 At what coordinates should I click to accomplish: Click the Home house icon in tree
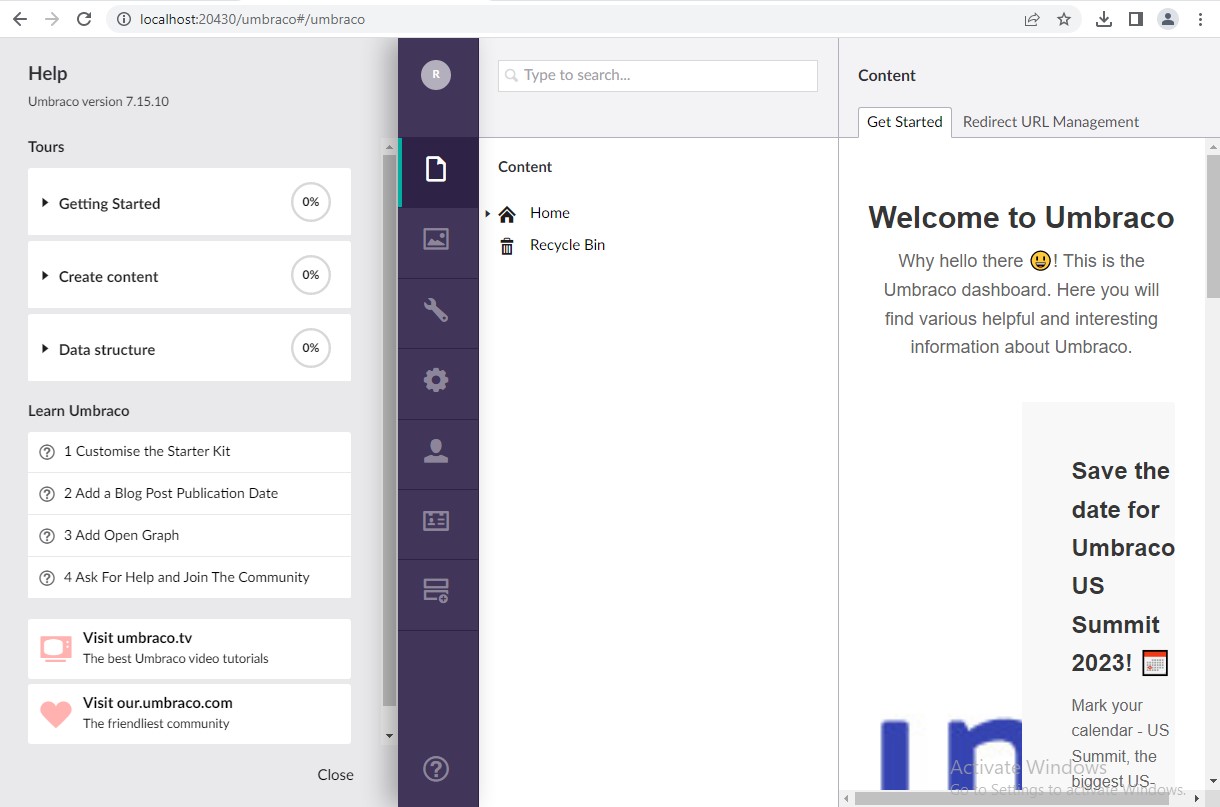click(507, 214)
